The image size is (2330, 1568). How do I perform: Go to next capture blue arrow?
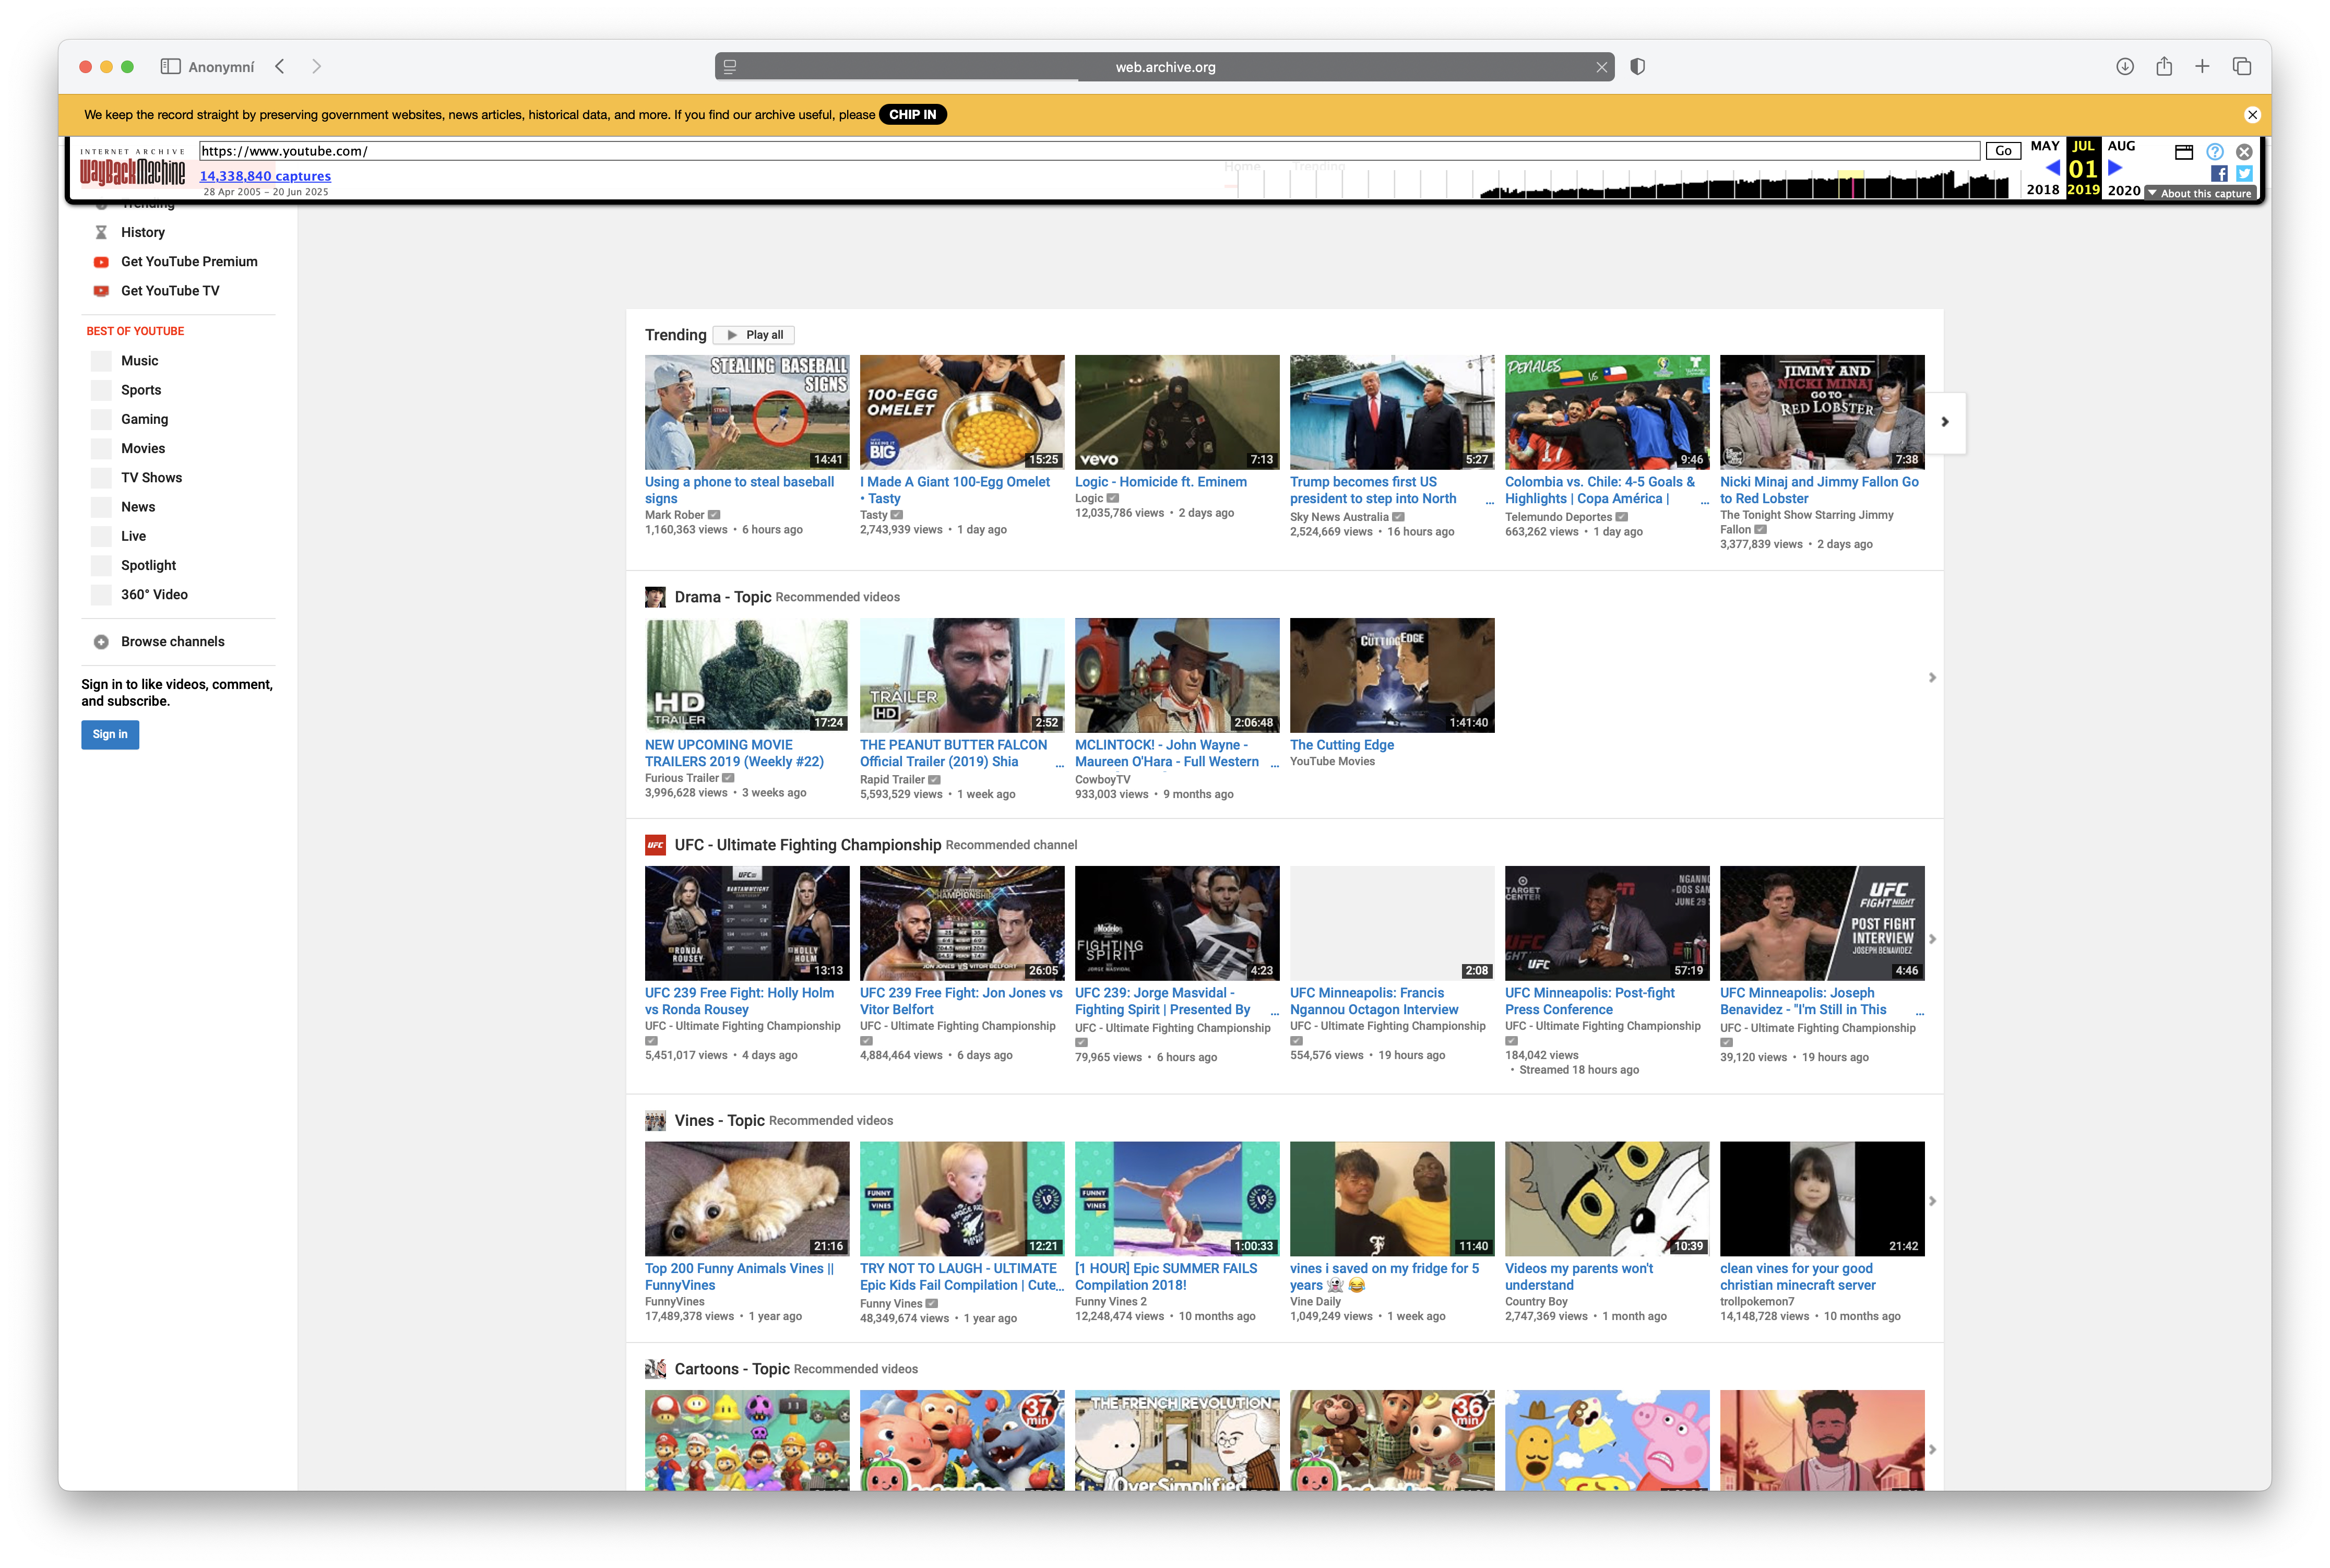(2114, 168)
